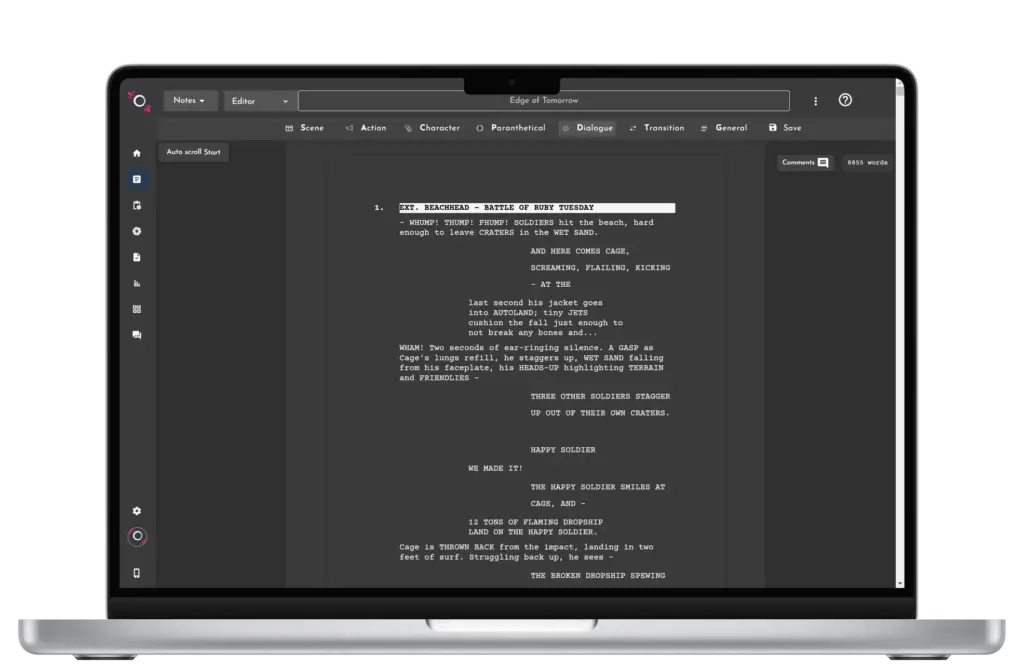
Task: Click the THREE OTHER SOLDIERS STAGGER line
Action: pyautogui.click(x=600, y=396)
